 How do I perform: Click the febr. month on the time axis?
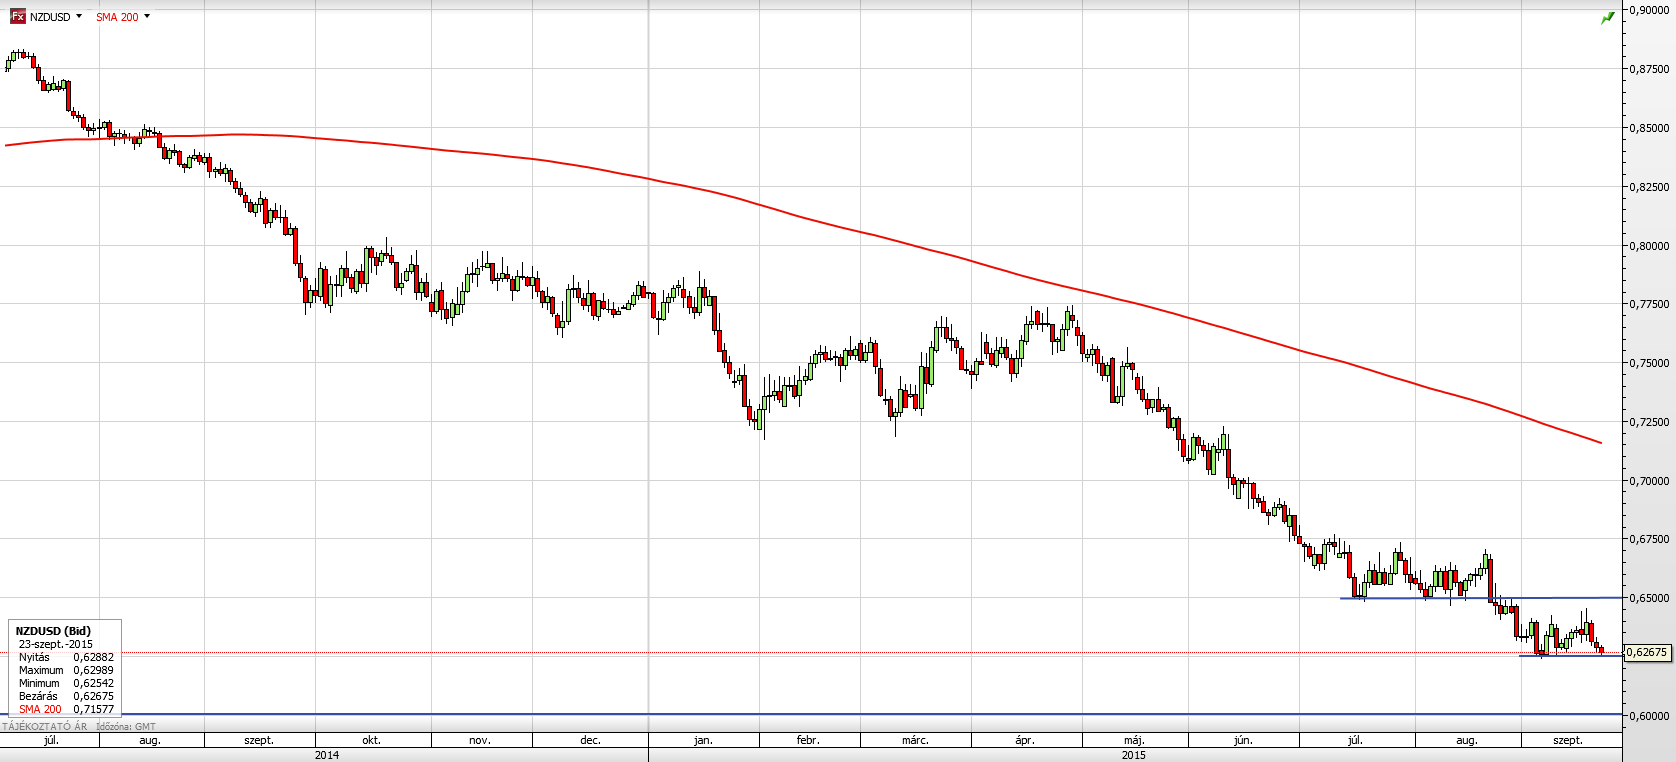pos(808,740)
